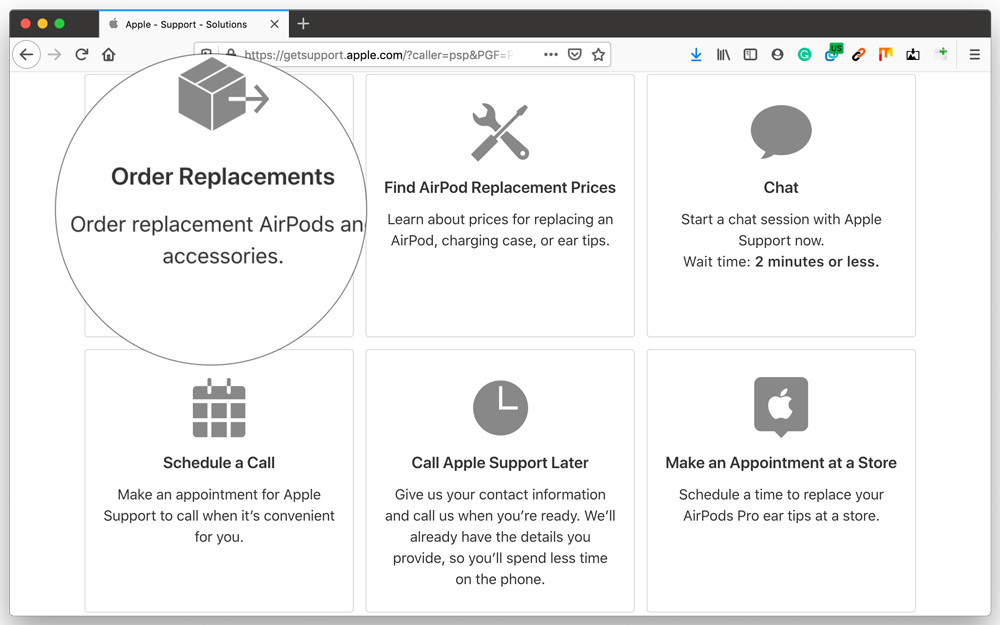Toggle the sidebar panel open
The height and width of the screenshot is (625, 1000).
[x=750, y=54]
